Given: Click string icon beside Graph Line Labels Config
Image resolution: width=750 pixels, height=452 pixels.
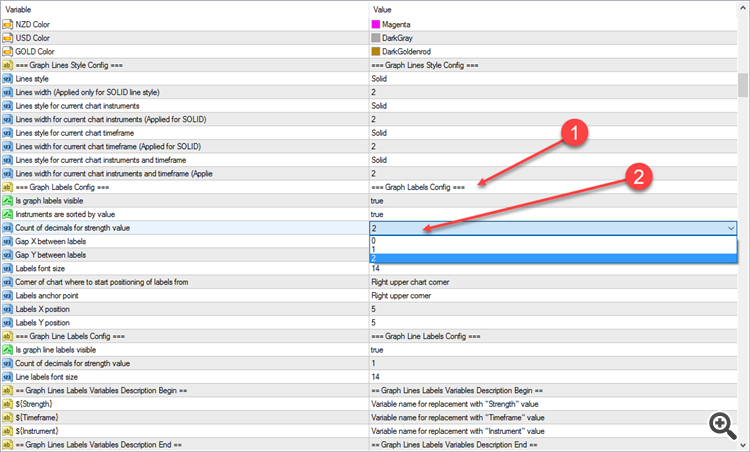Looking at the screenshot, I should click(x=7, y=336).
